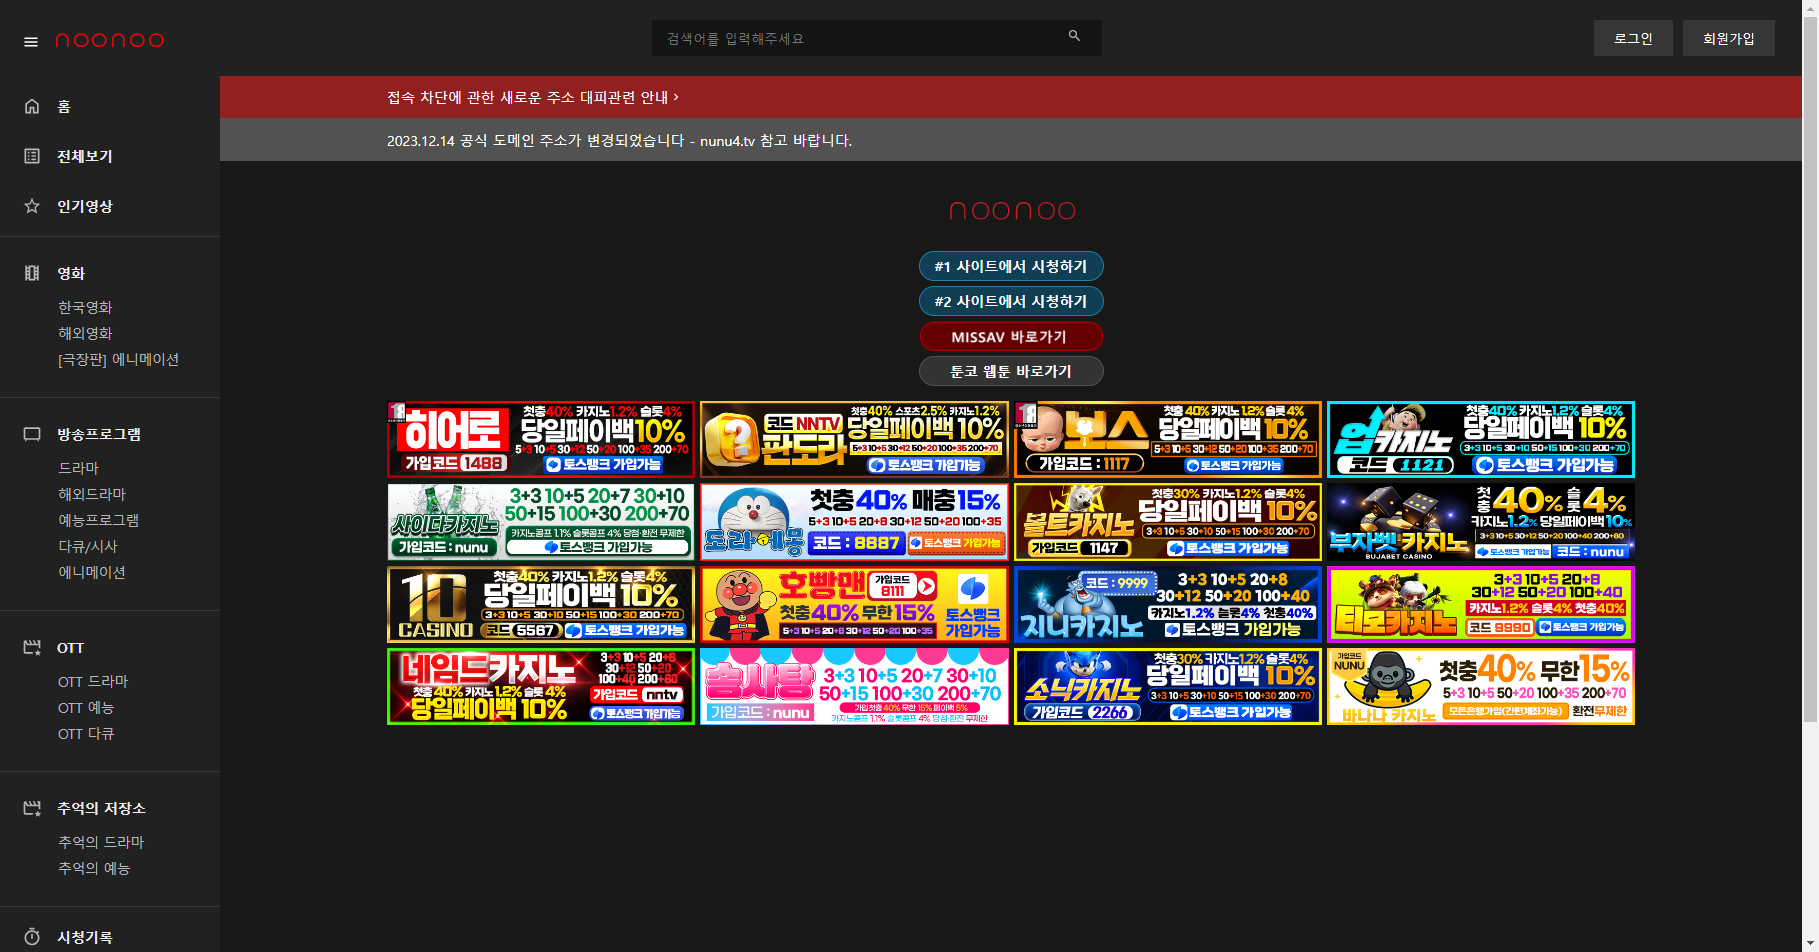This screenshot has width=1819, height=952.
Task: Click the TV icon beside 방송프로그램
Action: click(32, 434)
